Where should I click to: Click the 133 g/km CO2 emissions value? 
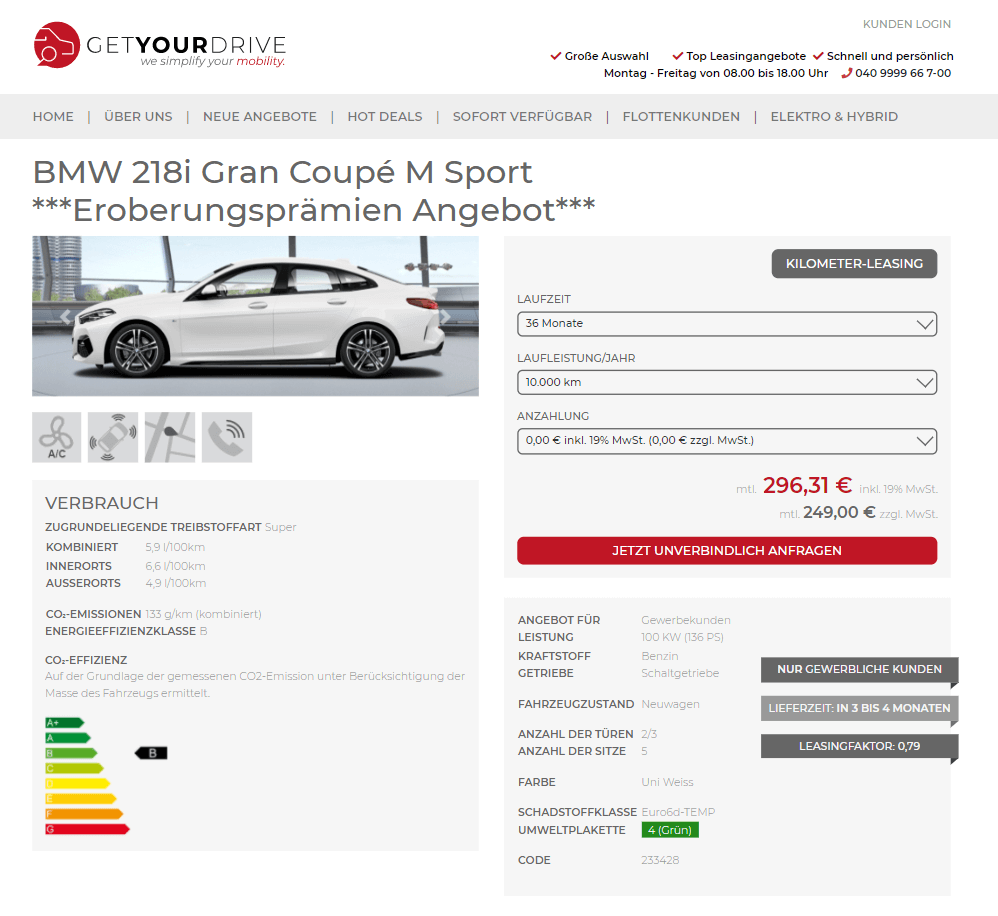click(x=203, y=614)
